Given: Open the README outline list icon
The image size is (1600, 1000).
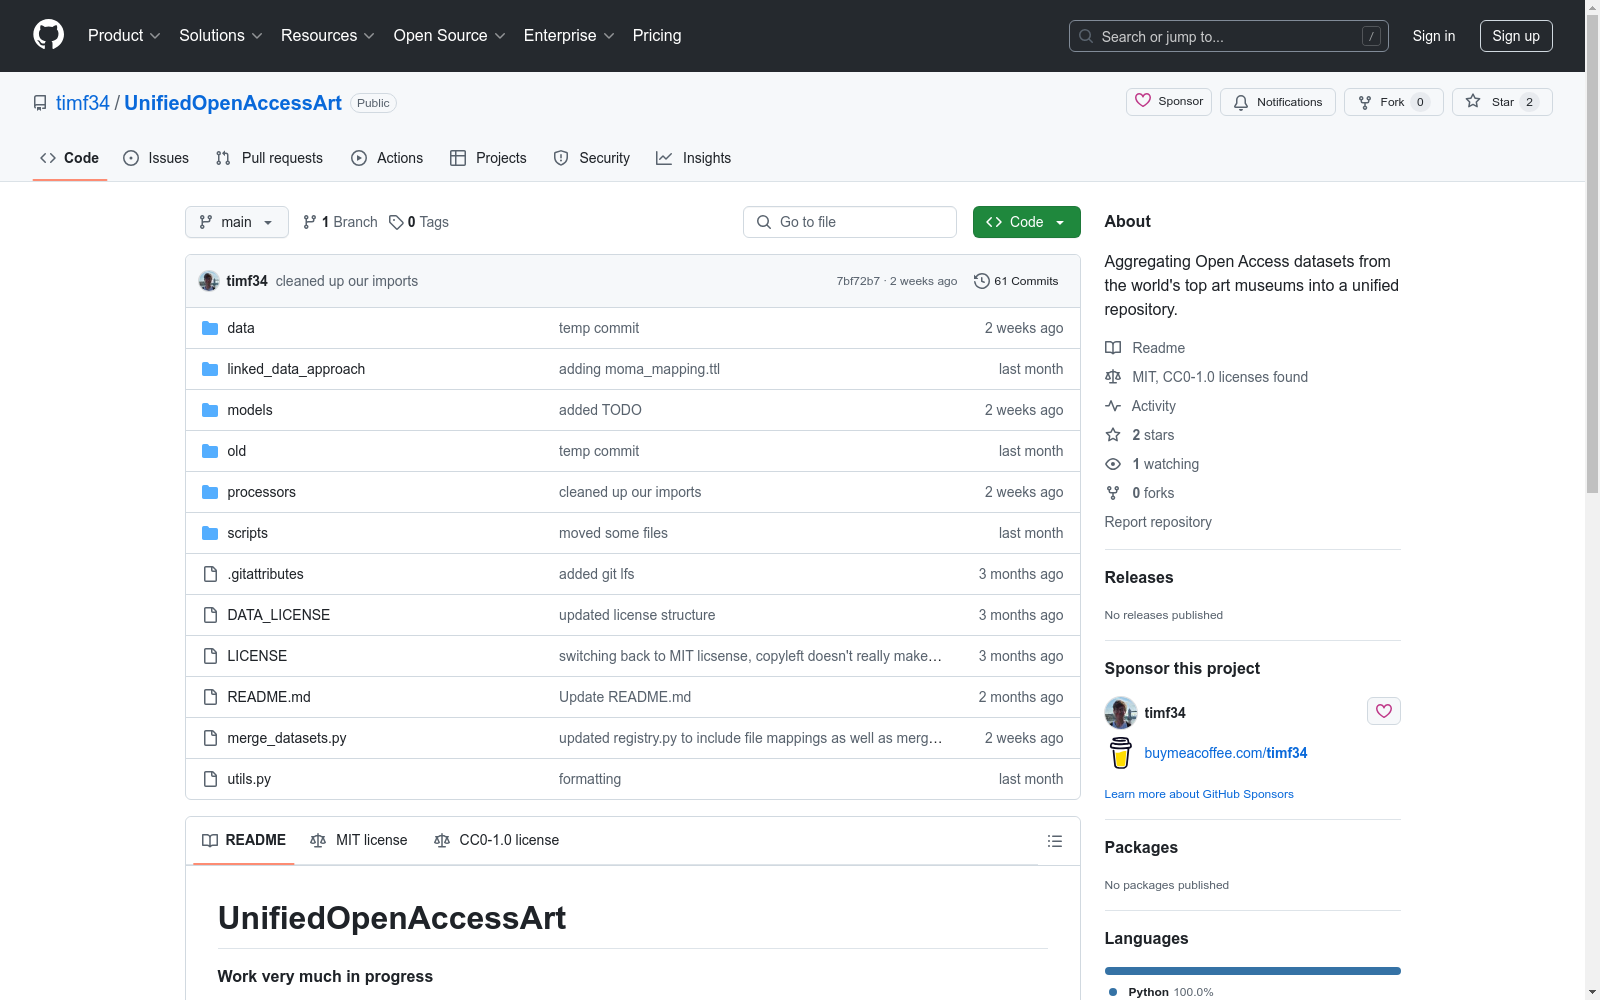Looking at the screenshot, I should [1055, 841].
